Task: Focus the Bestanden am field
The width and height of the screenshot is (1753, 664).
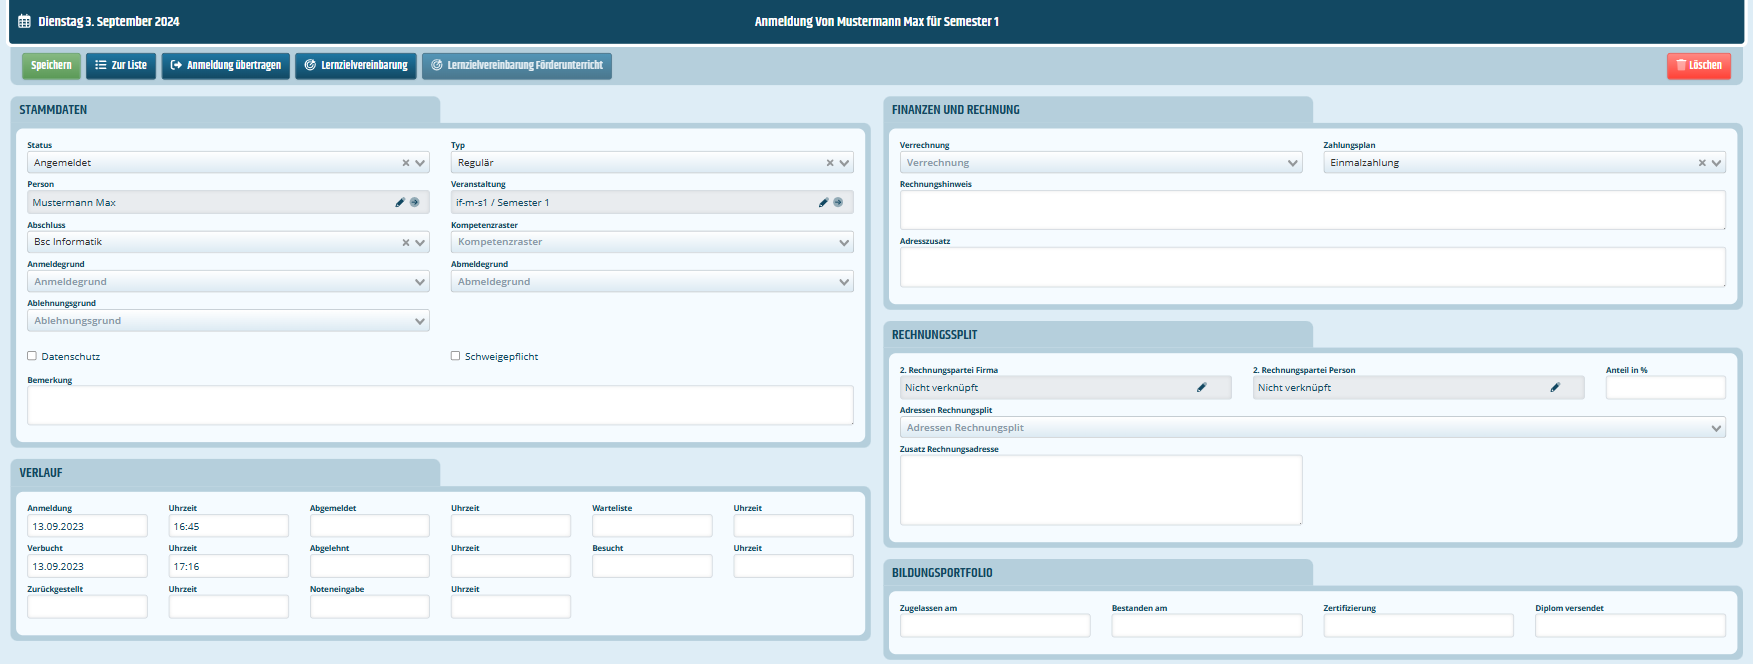Action: pos(1207,626)
